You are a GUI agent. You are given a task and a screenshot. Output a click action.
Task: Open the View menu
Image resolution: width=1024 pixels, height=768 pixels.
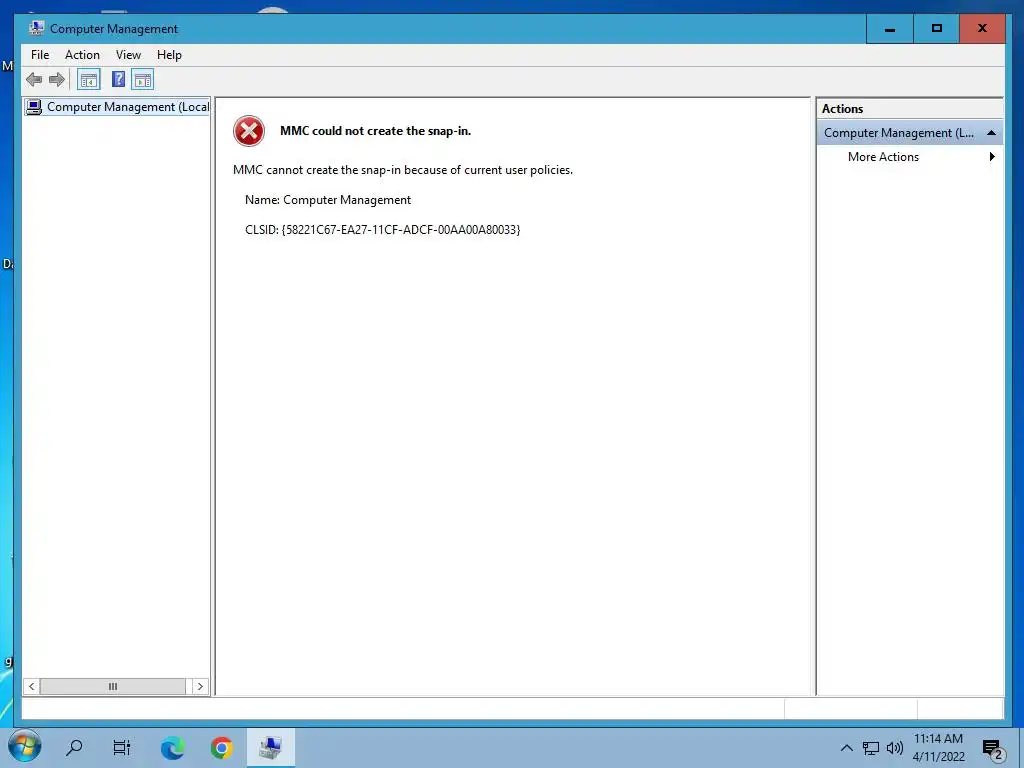coord(128,55)
